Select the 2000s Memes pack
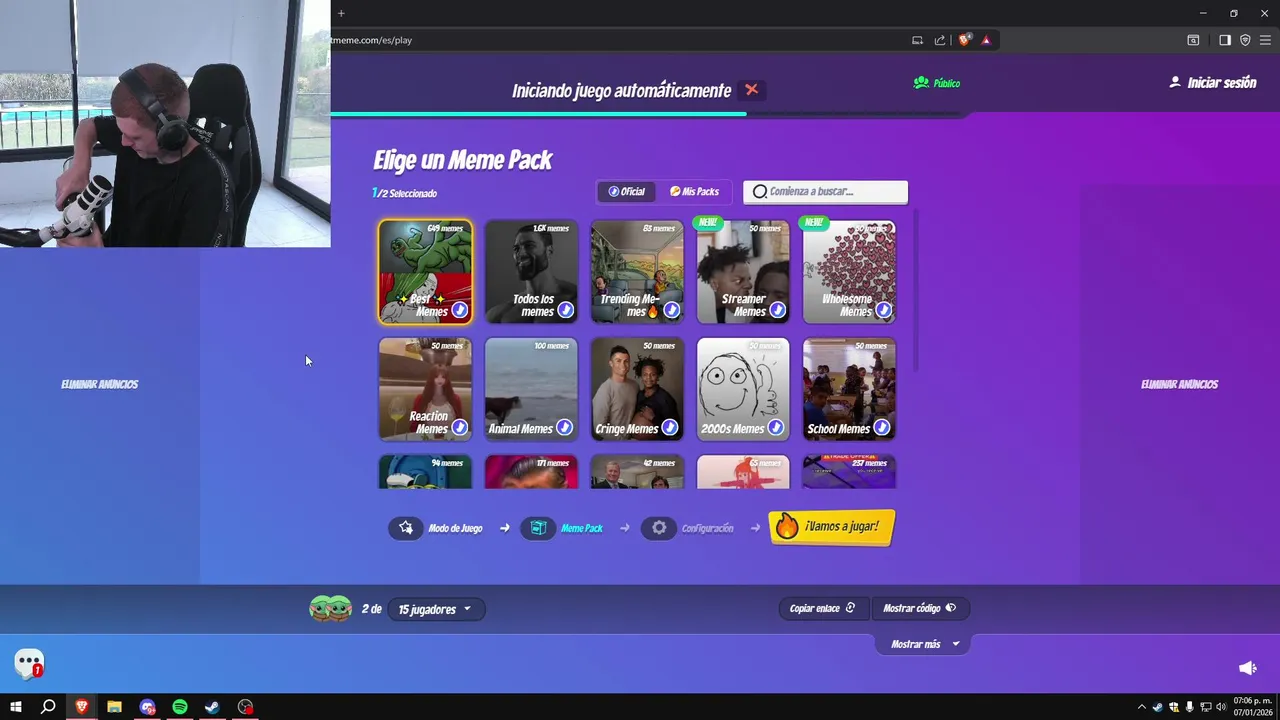The image size is (1280, 720). (743, 389)
